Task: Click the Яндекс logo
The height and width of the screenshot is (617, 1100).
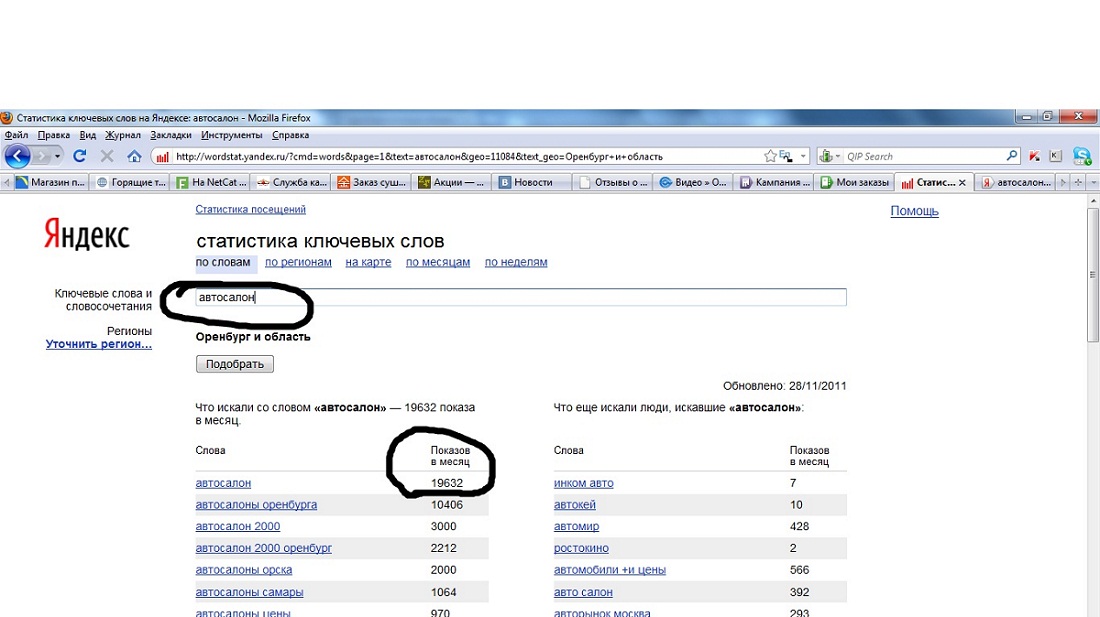Action: pos(86,233)
